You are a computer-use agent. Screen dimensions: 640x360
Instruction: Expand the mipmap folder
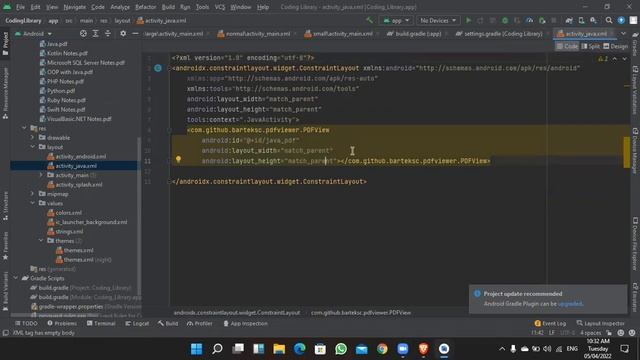(33, 194)
